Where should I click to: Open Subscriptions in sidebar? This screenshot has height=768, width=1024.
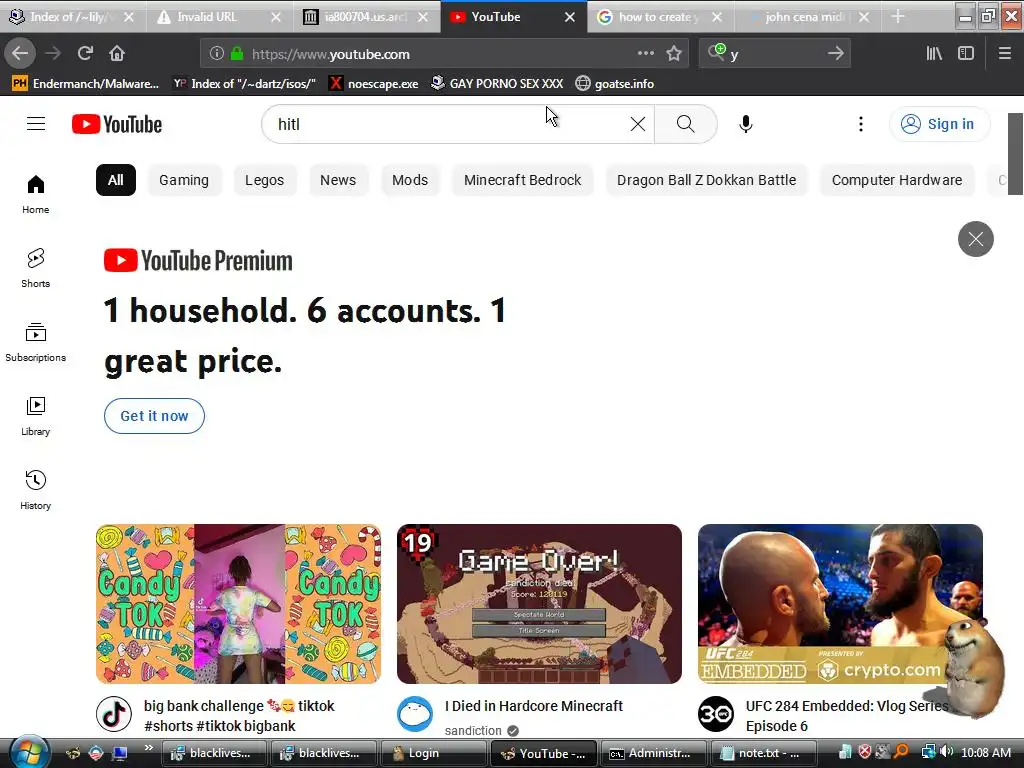pyautogui.click(x=36, y=342)
